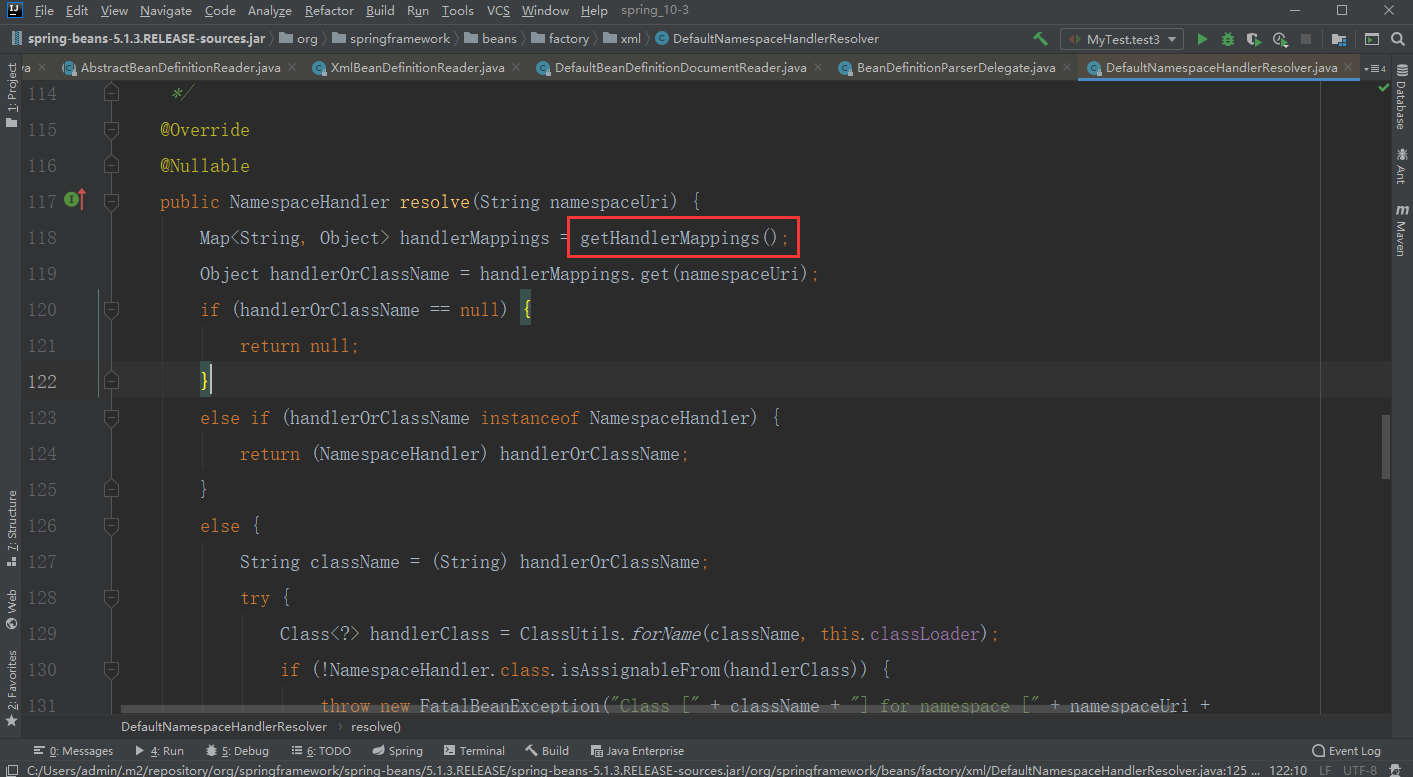This screenshot has width=1413, height=777.
Task: Open the Java Enterprise tool window
Action: click(x=637, y=751)
